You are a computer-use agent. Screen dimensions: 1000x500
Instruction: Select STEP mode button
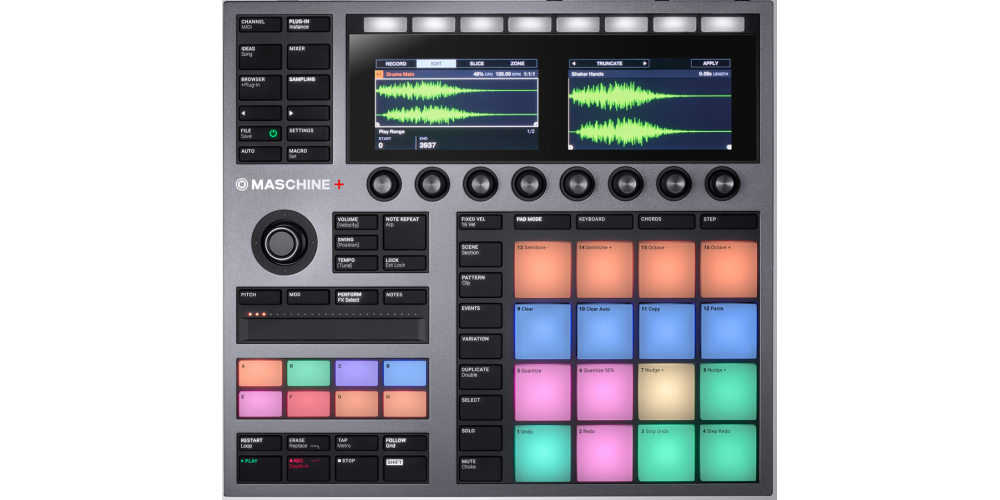point(729,222)
